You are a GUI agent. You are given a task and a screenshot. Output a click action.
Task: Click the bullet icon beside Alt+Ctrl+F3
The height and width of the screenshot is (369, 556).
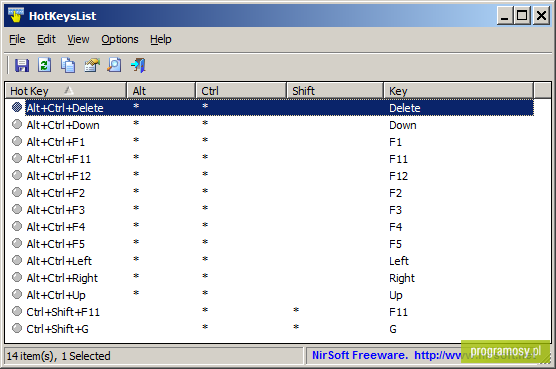coord(17,209)
